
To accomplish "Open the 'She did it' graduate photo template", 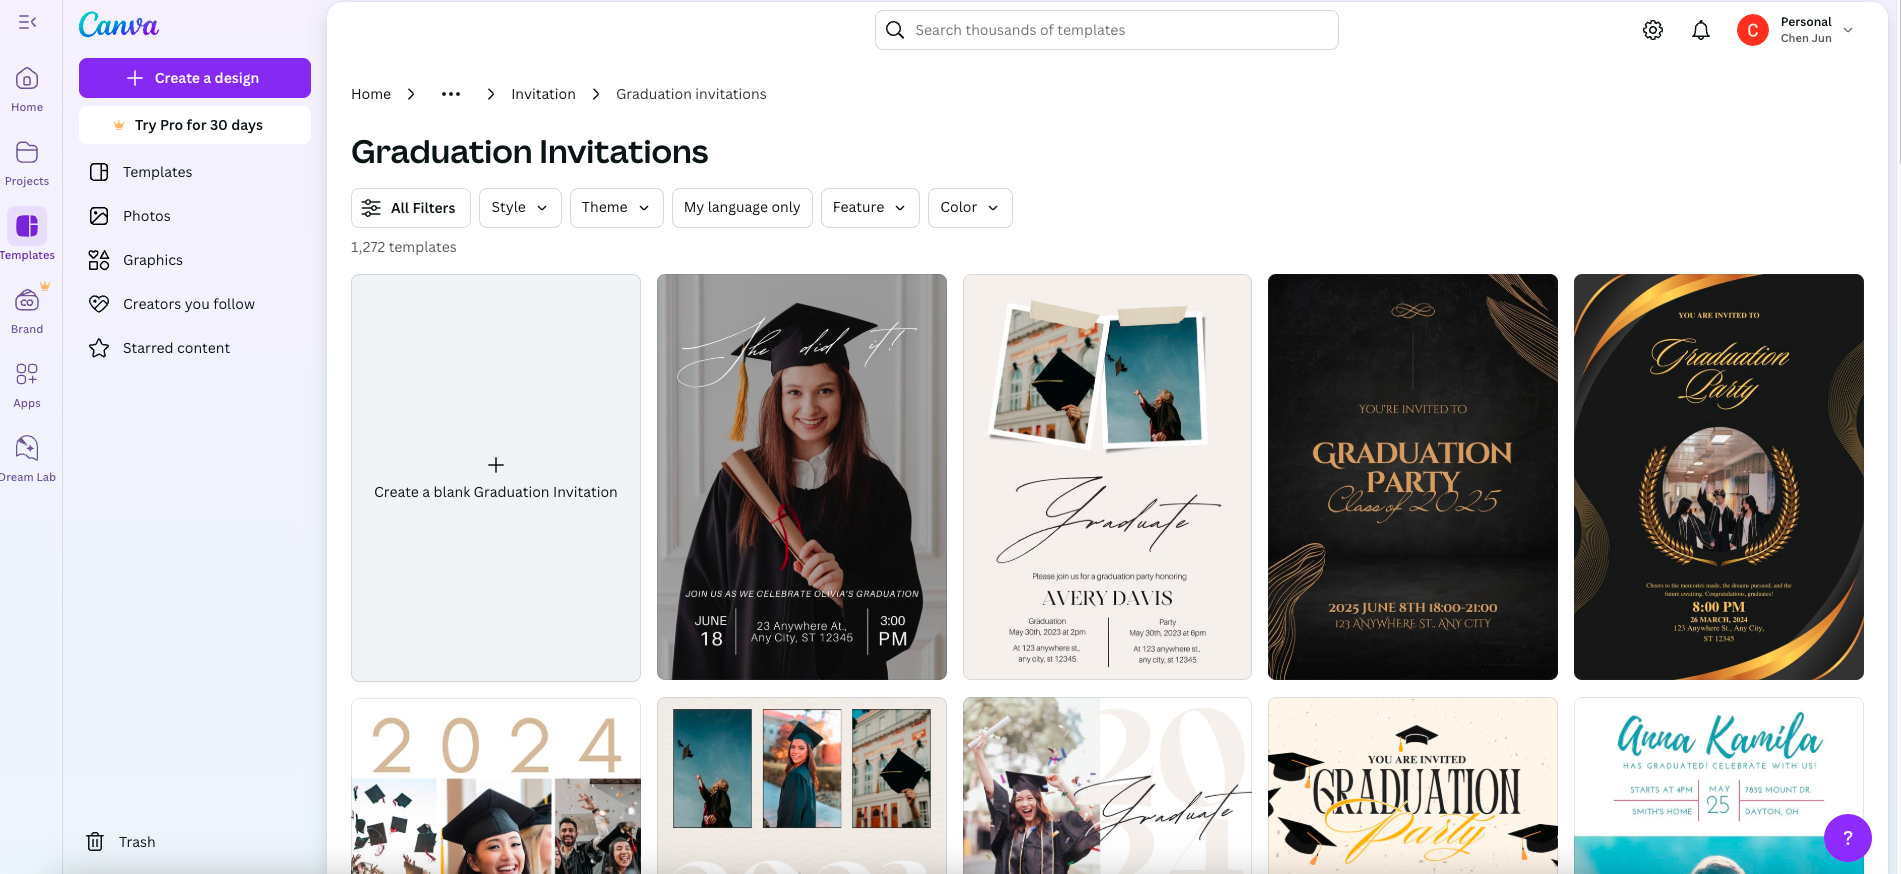I will coord(802,477).
